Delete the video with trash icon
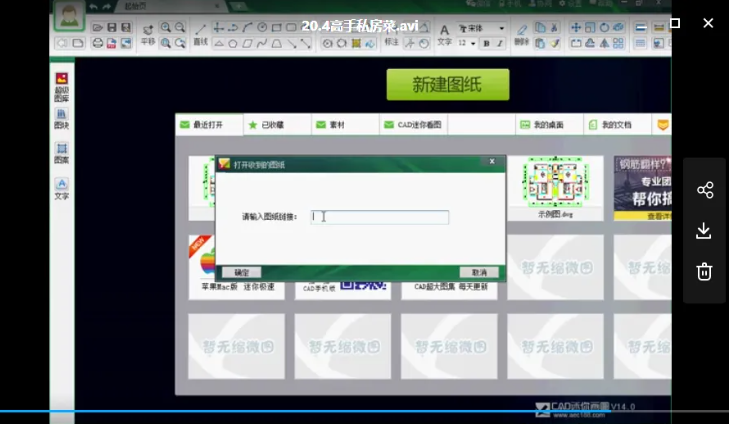 tap(704, 272)
